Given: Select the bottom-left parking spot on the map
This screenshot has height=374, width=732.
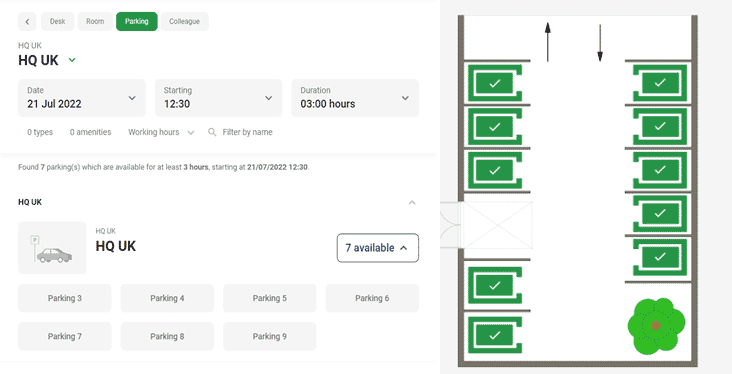Looking at the screenshot, I should click(495, 335).
